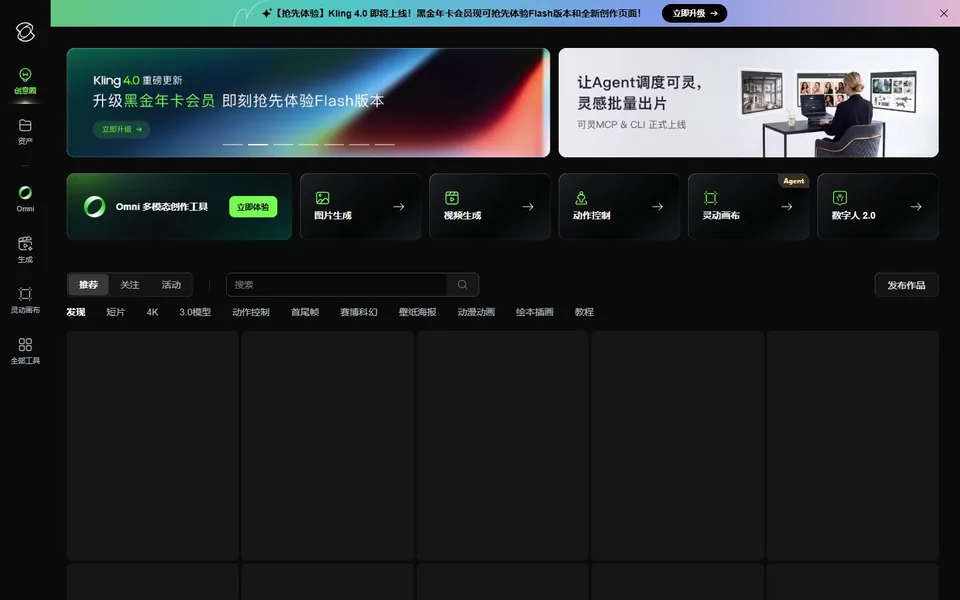Click the 数字人 2.0 card
Screen dimensions: 960x600
click(x=877, y=207)
